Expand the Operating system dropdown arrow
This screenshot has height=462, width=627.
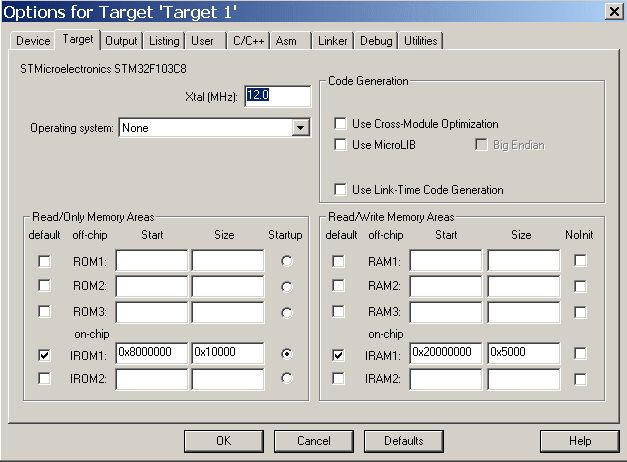click(x=301, y=128)
